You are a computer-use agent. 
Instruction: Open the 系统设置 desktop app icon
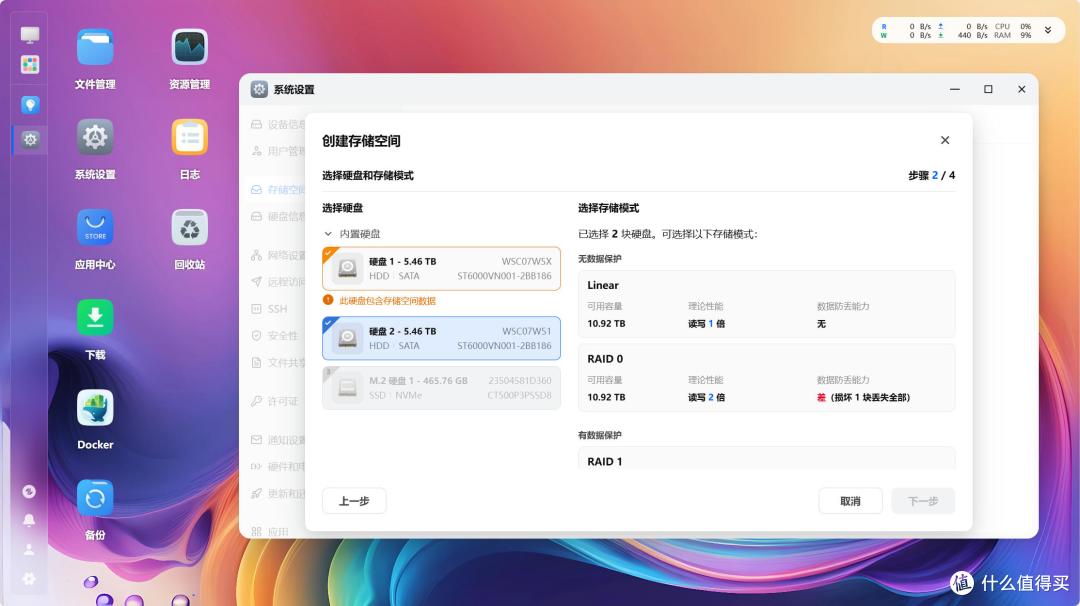pyautogui.click(x=95, y=138)
